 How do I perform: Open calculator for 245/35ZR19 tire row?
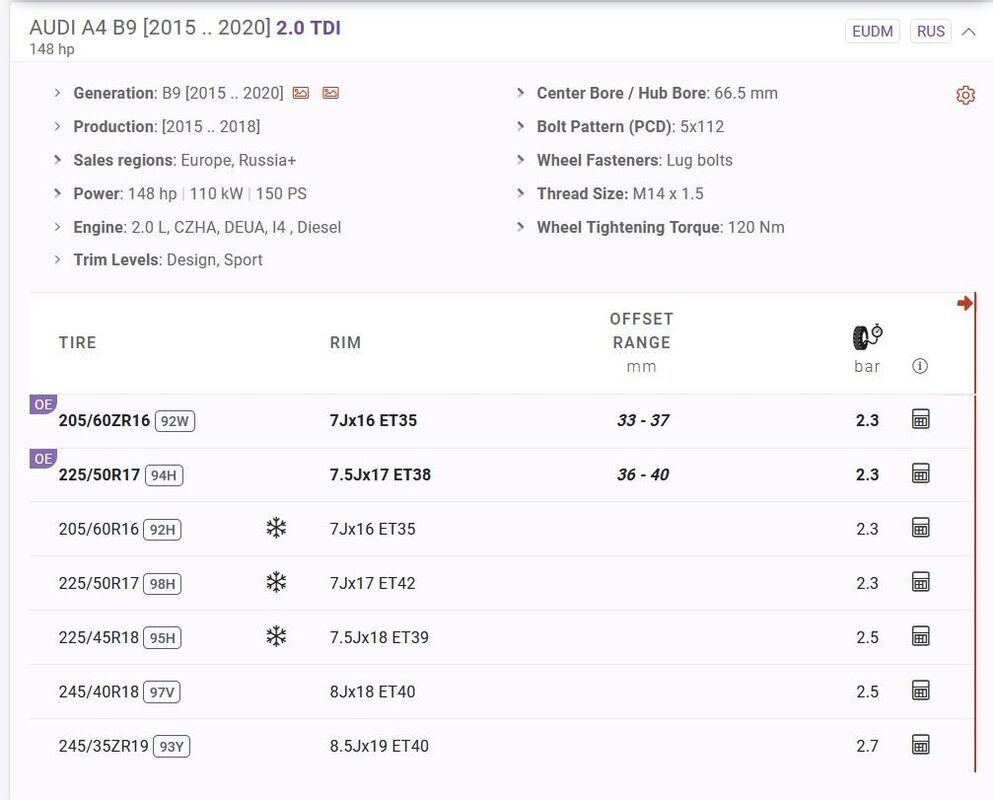(x=921, y=745)
